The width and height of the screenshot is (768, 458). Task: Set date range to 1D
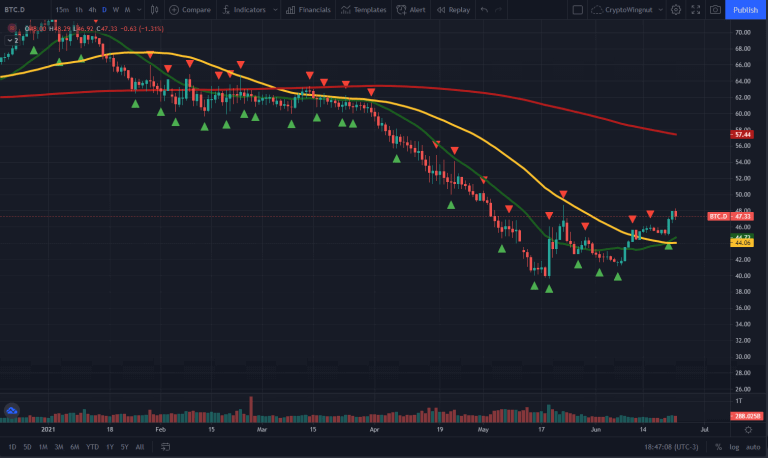pos(12,447)
